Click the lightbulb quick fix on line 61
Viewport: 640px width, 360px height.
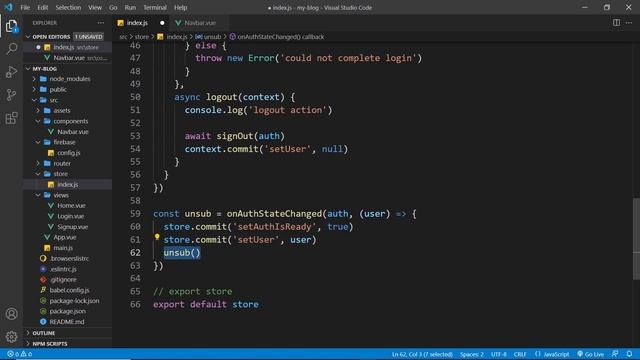click(x=157, y=237)
